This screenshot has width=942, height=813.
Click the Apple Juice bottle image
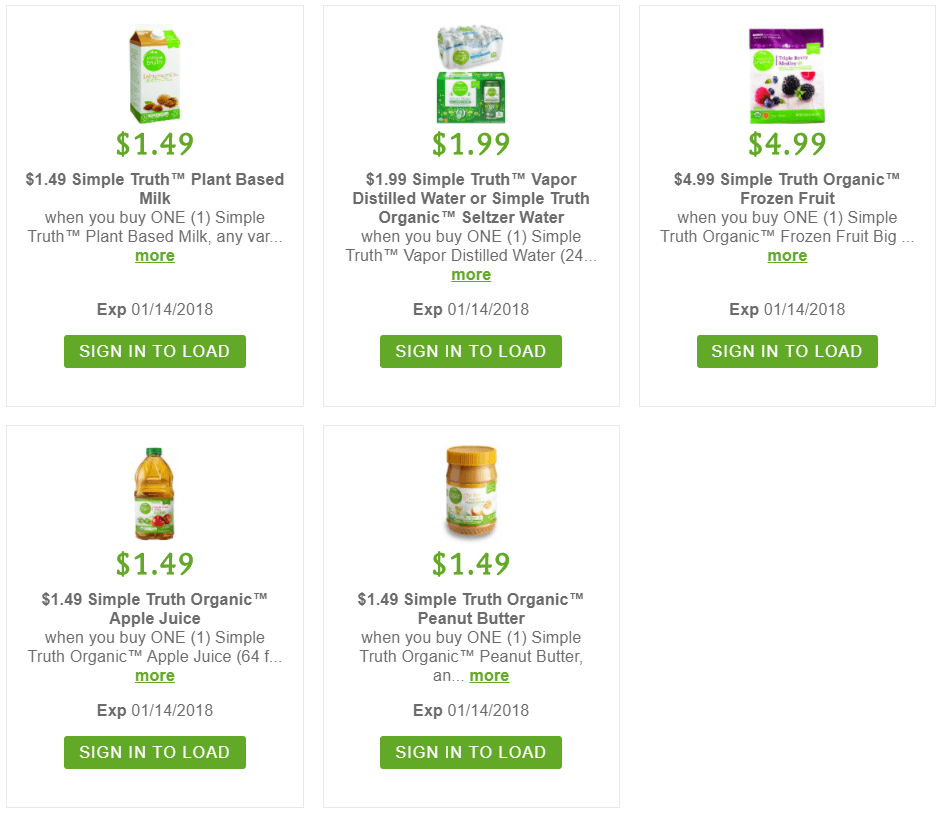[x=154, y=495]
